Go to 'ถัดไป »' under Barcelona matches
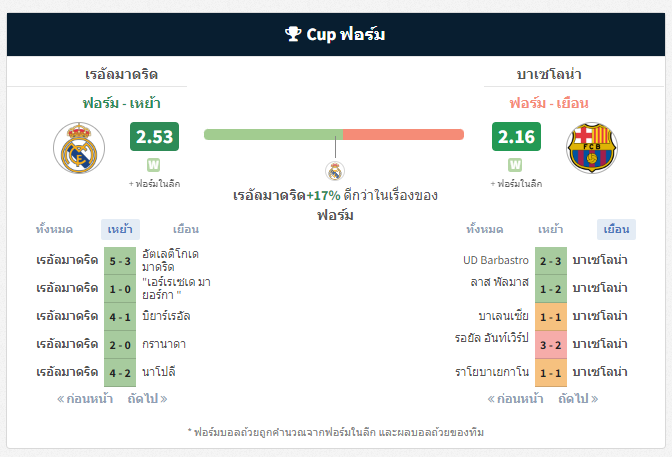This screenshot has height=457, width=672. [578, 399]
